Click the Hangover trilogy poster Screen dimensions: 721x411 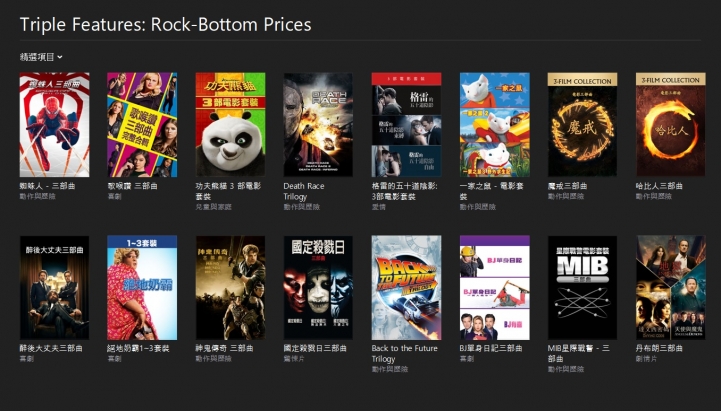(x=54, y=288)
